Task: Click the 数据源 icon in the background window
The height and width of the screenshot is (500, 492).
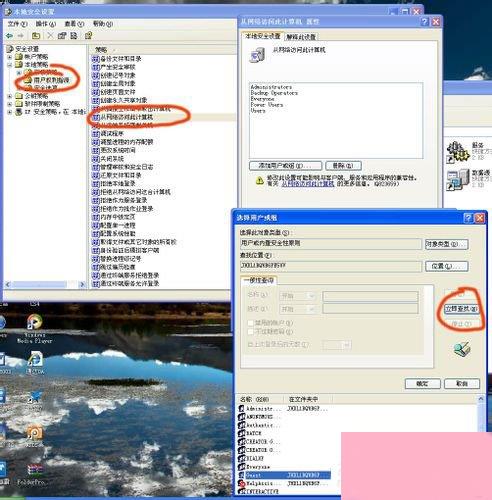Action: click(457, 179)
